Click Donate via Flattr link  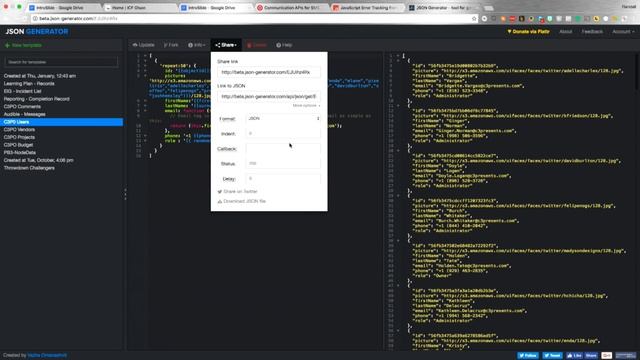(529, 31)
